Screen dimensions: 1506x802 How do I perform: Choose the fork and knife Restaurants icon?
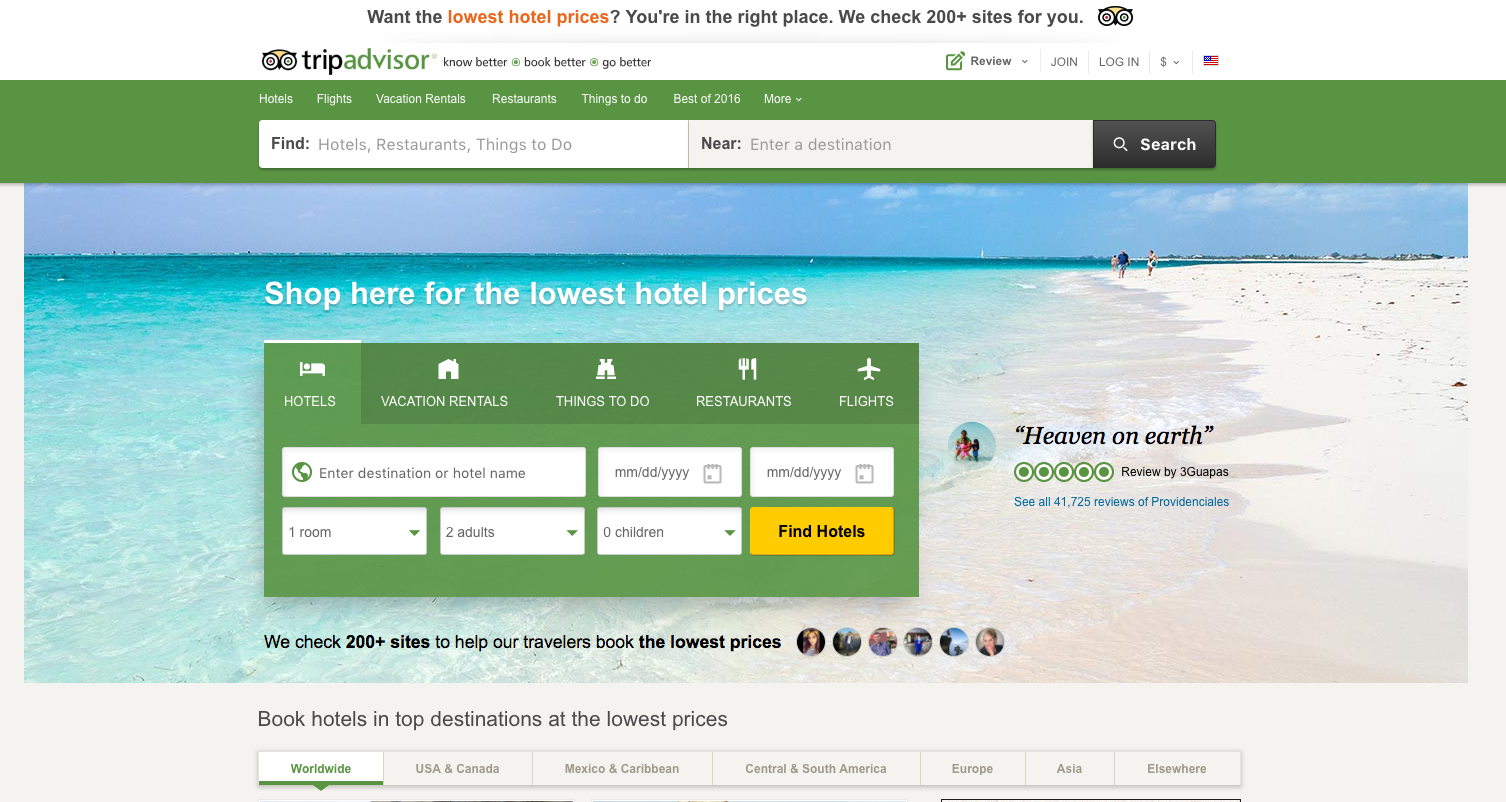point(747,369)
